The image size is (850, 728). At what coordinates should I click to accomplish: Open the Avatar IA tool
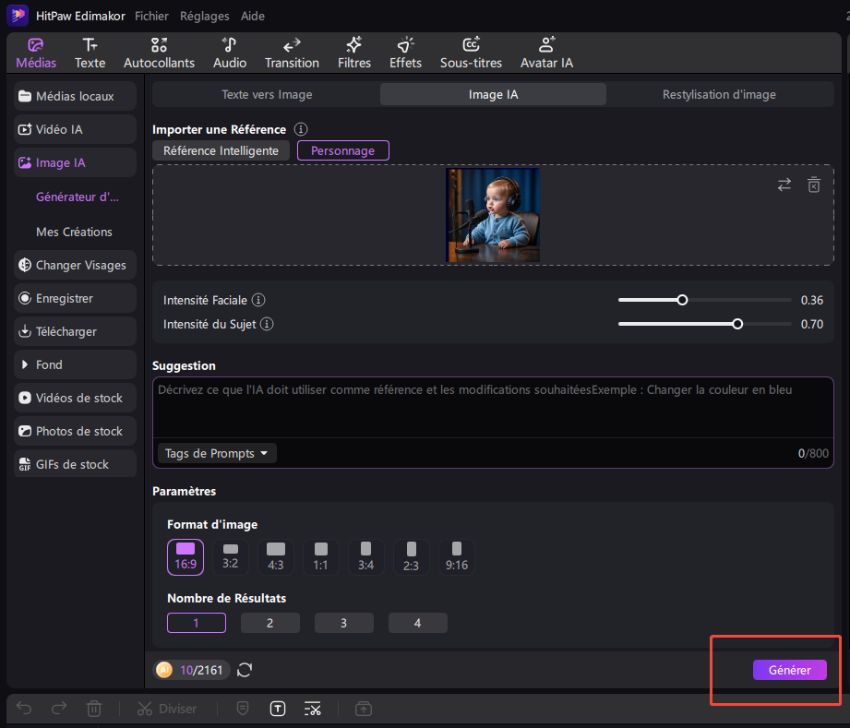coord(546,53)
